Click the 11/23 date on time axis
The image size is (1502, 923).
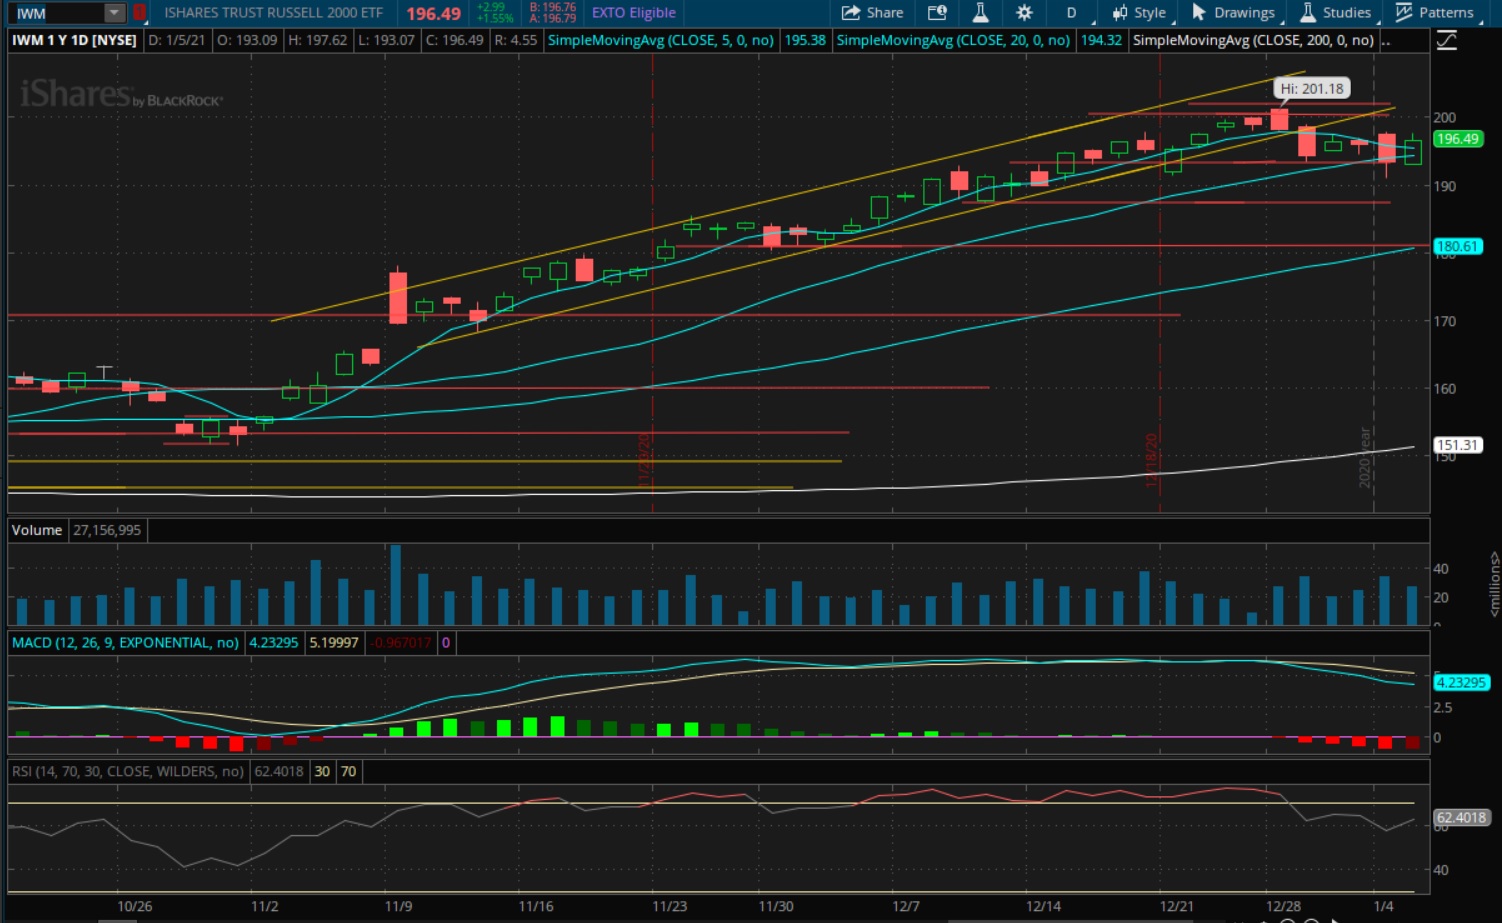pos(669,906)
